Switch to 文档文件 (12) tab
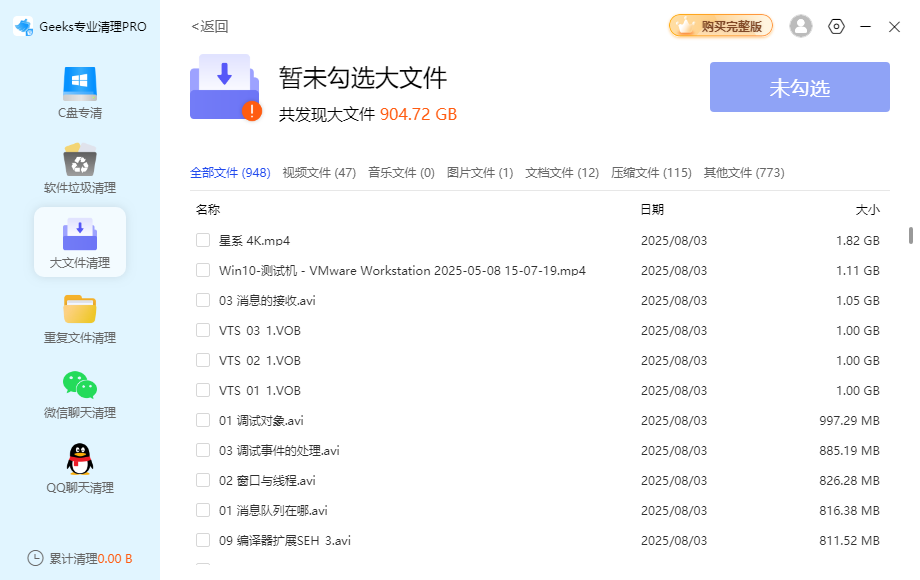 tap(562, 172)
